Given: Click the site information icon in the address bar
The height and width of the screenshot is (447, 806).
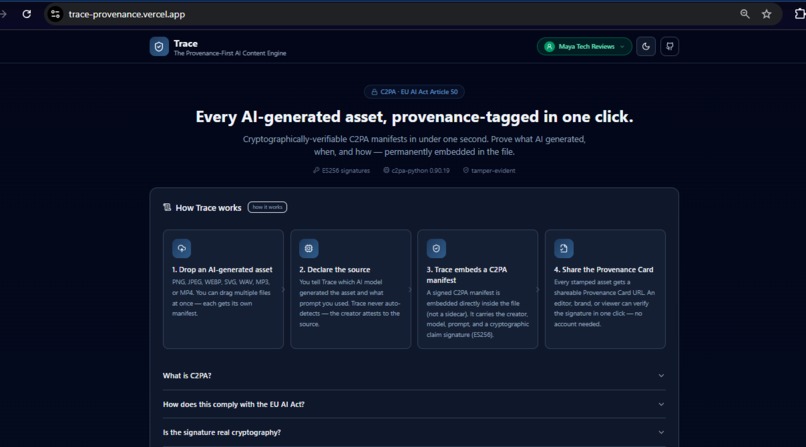Looking at the screenshot, I should click(x=56, y=14).
